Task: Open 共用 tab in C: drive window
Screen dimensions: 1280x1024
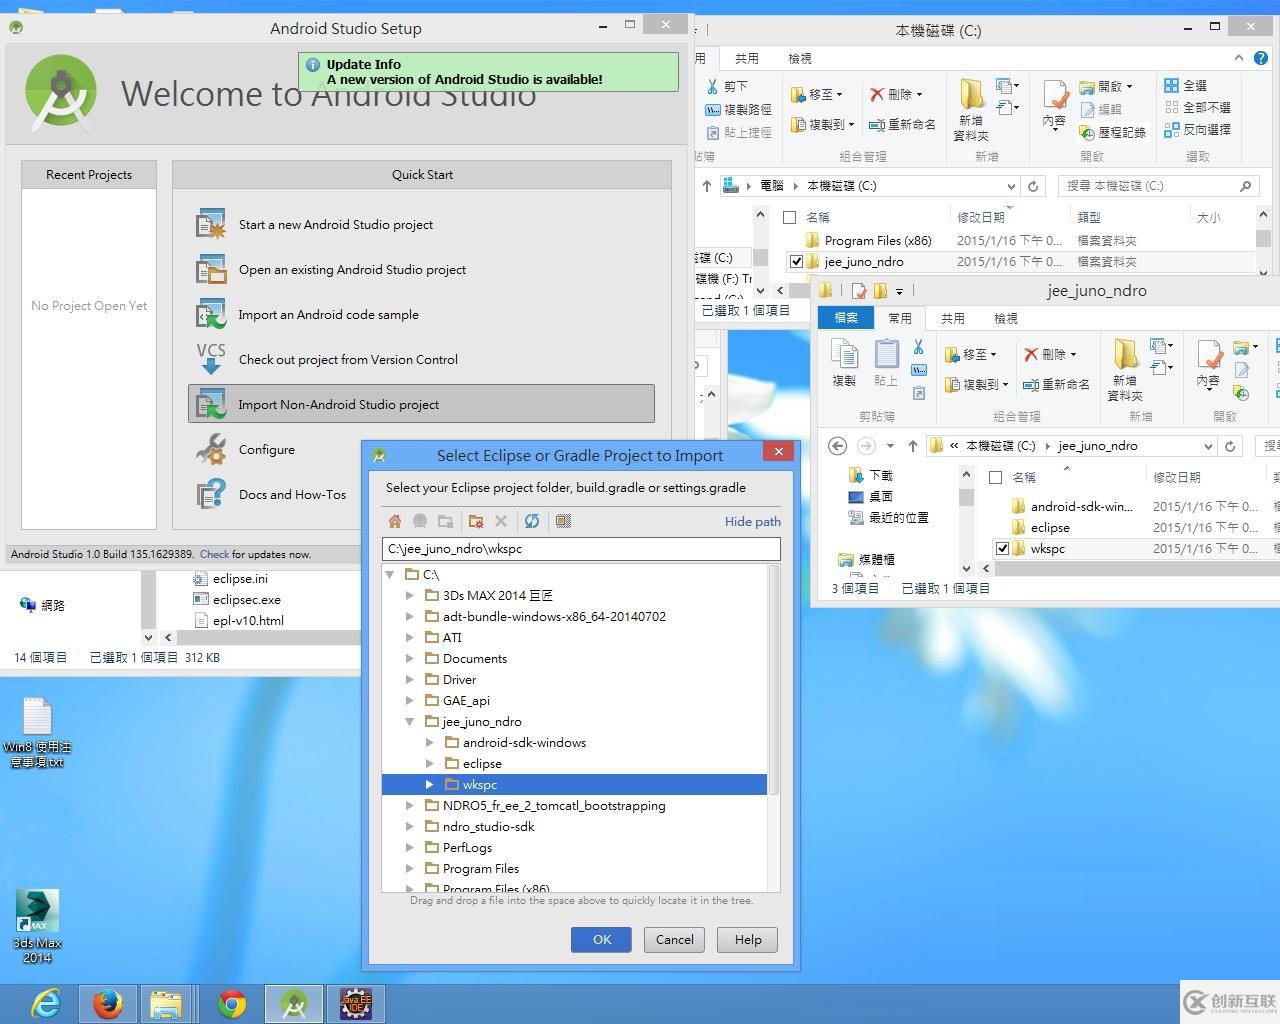Action: 747,58
